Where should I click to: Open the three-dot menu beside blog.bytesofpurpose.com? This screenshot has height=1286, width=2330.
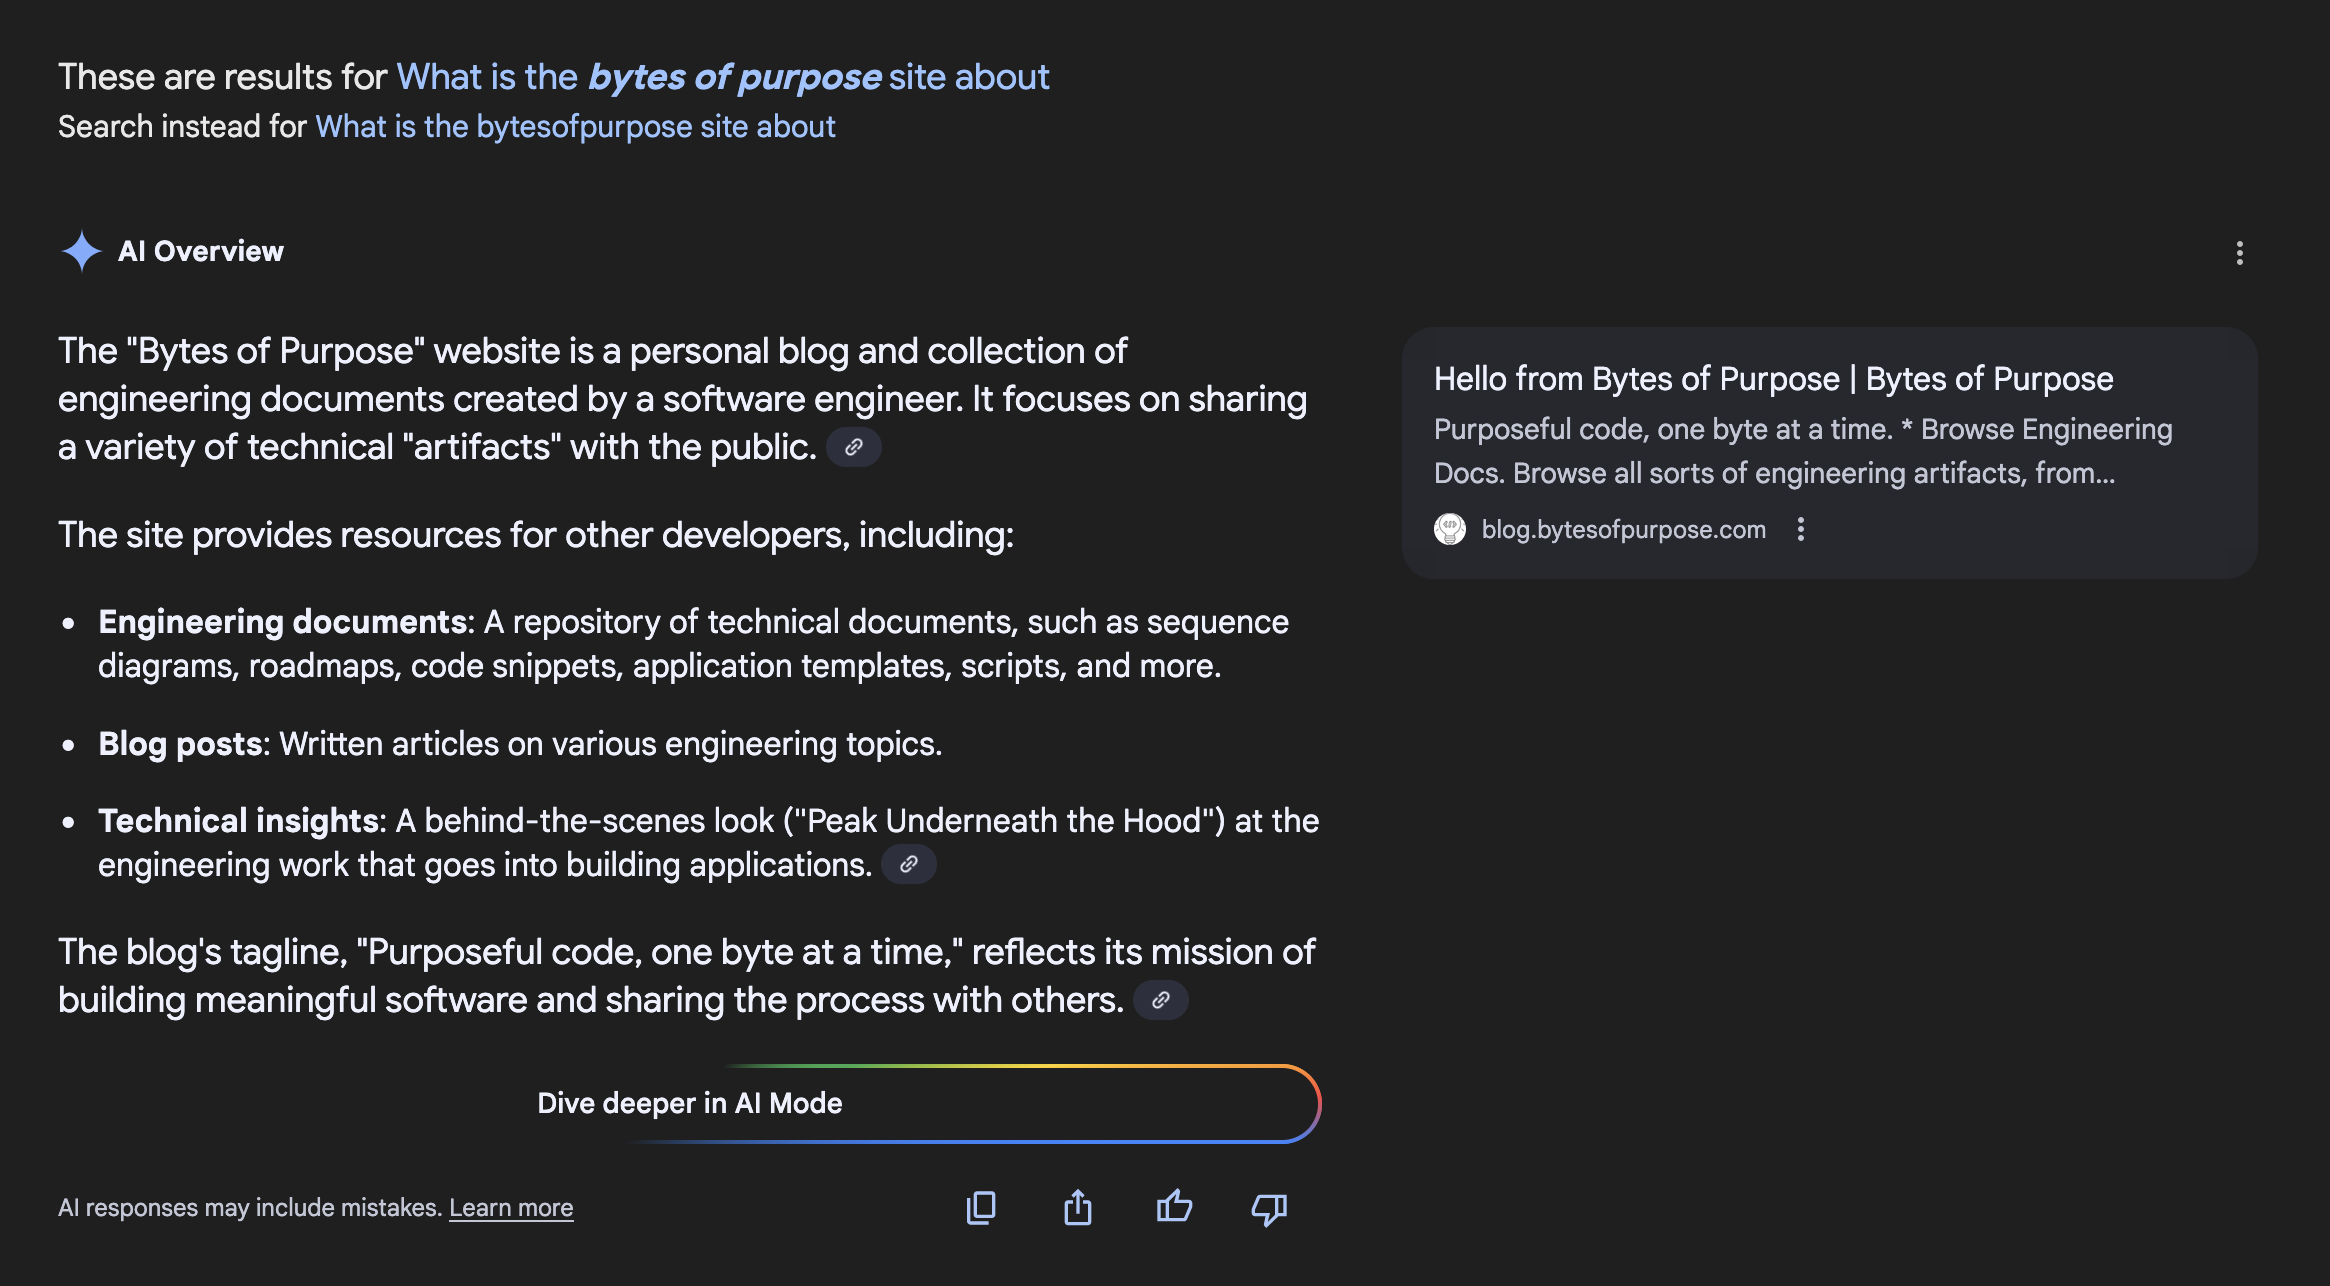click(1801, 529)
